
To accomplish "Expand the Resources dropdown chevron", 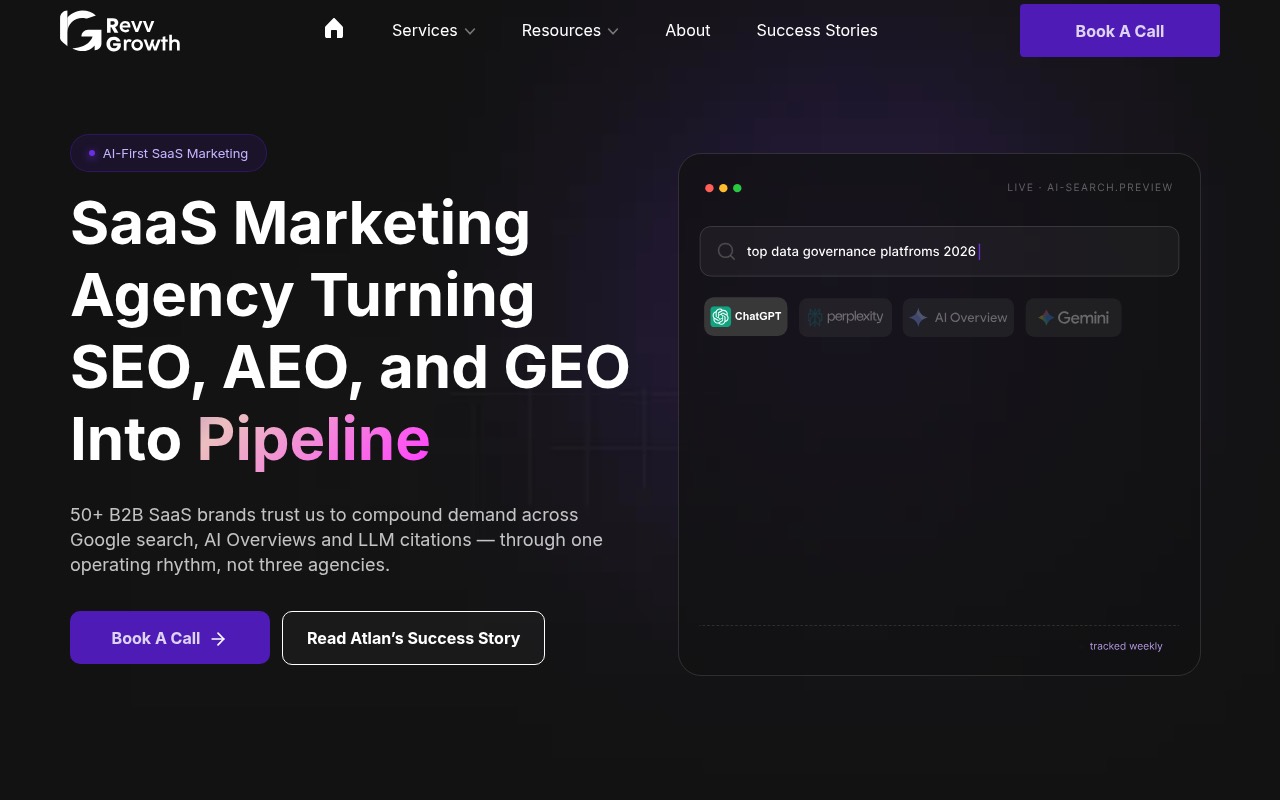I will coord(613,31).
